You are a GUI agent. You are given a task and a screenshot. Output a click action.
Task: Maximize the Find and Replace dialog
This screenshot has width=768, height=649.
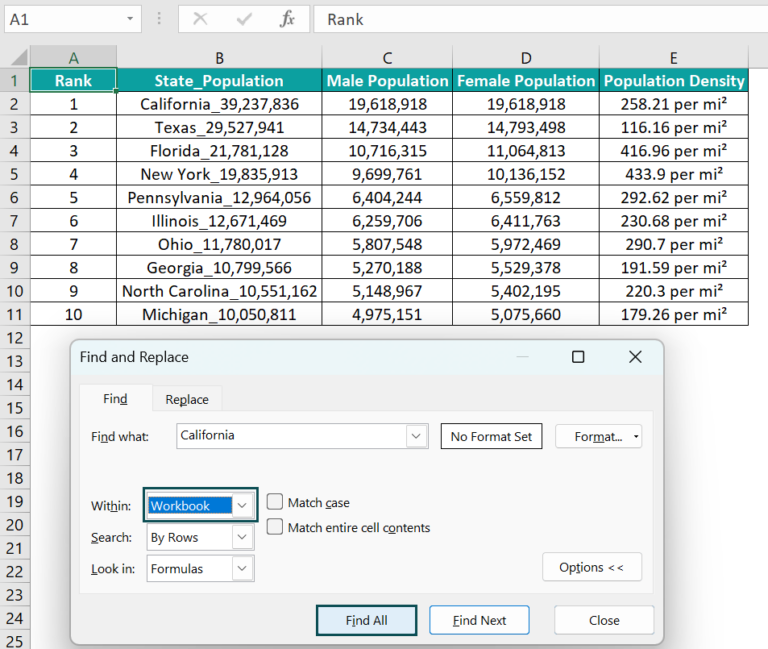[578, 357]
